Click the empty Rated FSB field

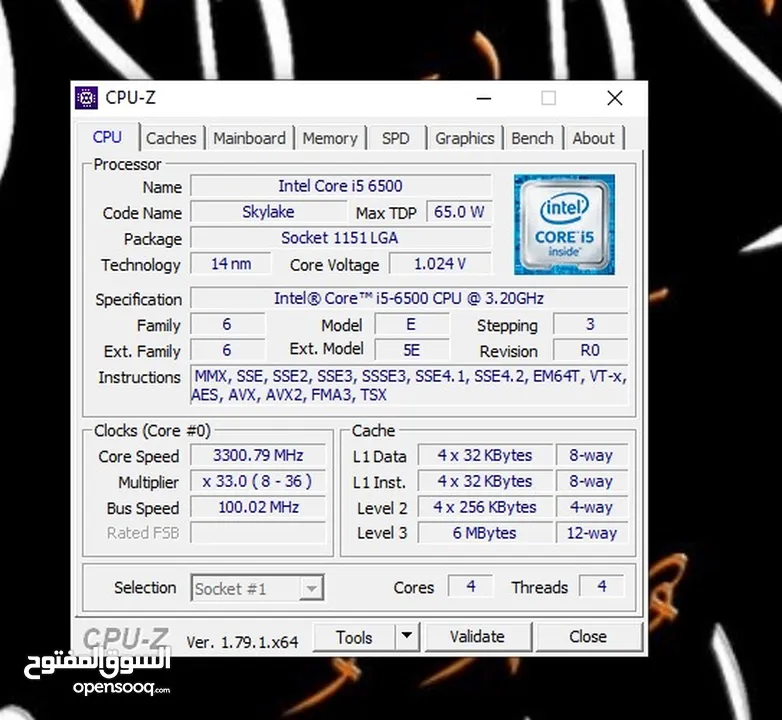[x=258, y=533]
